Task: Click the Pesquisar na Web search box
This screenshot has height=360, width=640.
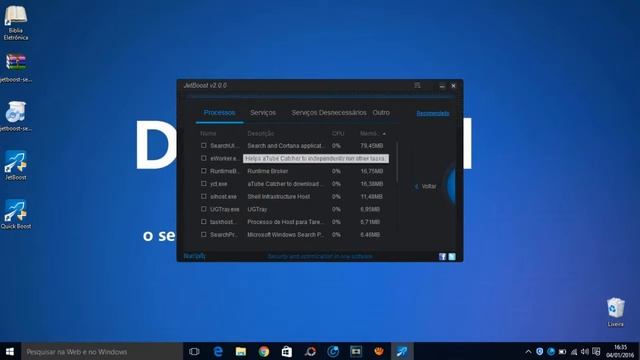Action: point(102,351)
